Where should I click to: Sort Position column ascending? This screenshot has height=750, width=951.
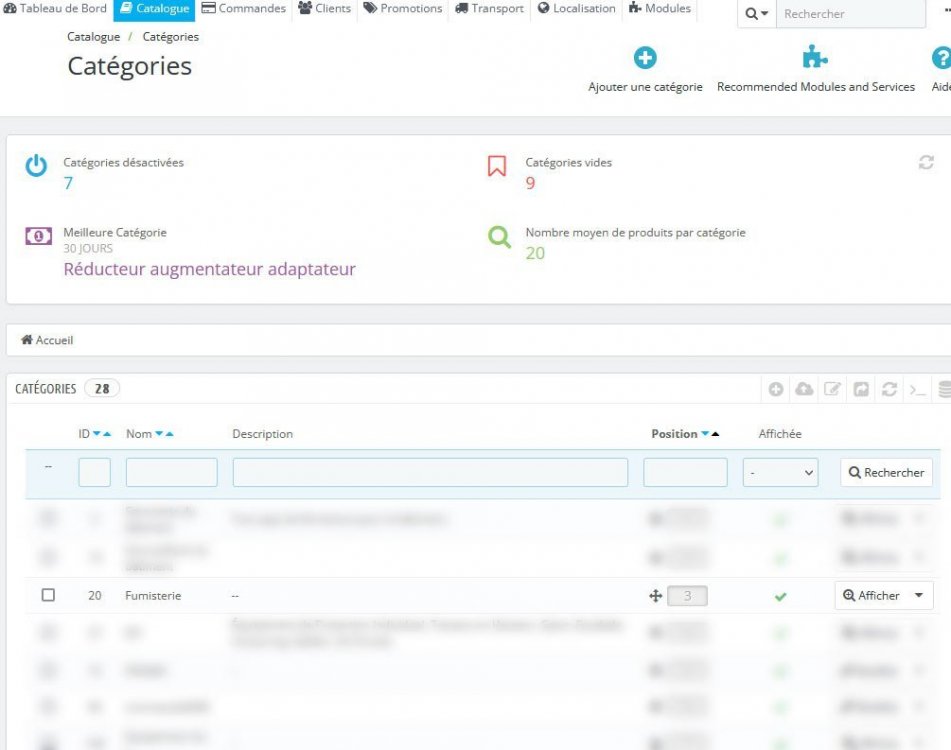(715, 434)
